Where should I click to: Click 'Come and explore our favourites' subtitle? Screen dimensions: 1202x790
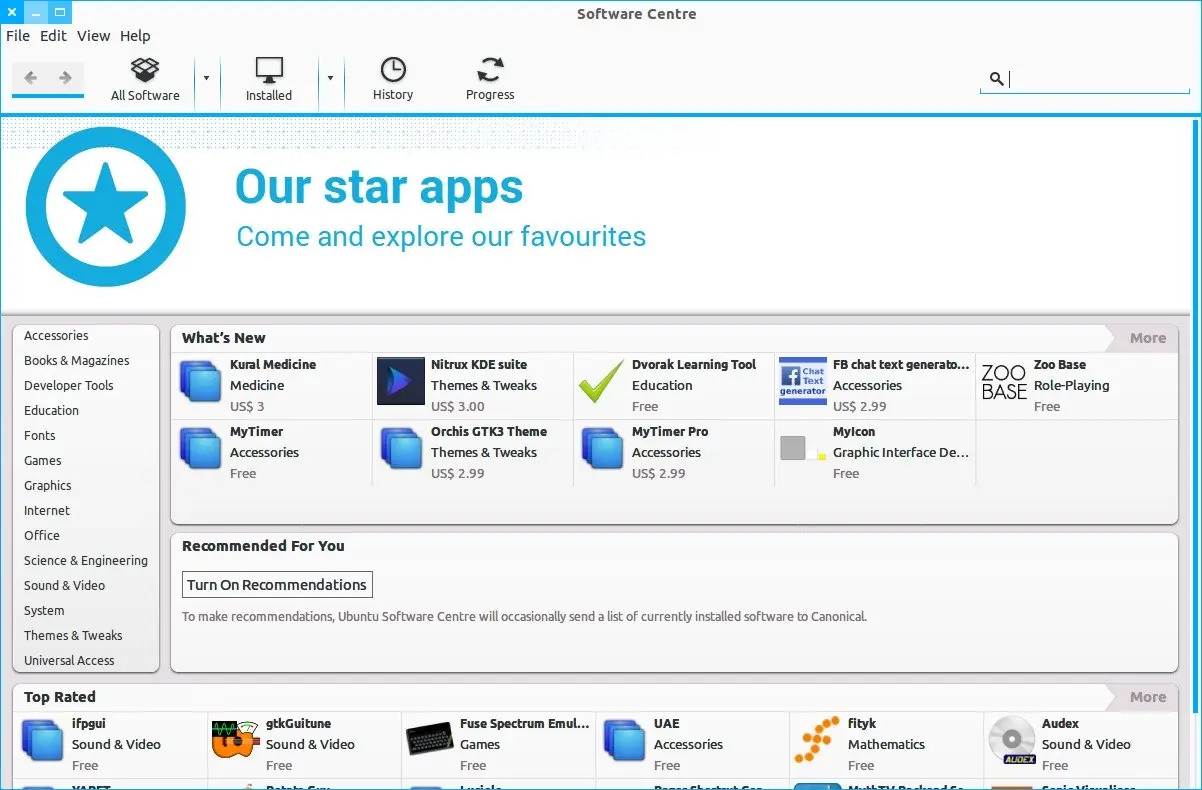(441, 237)
